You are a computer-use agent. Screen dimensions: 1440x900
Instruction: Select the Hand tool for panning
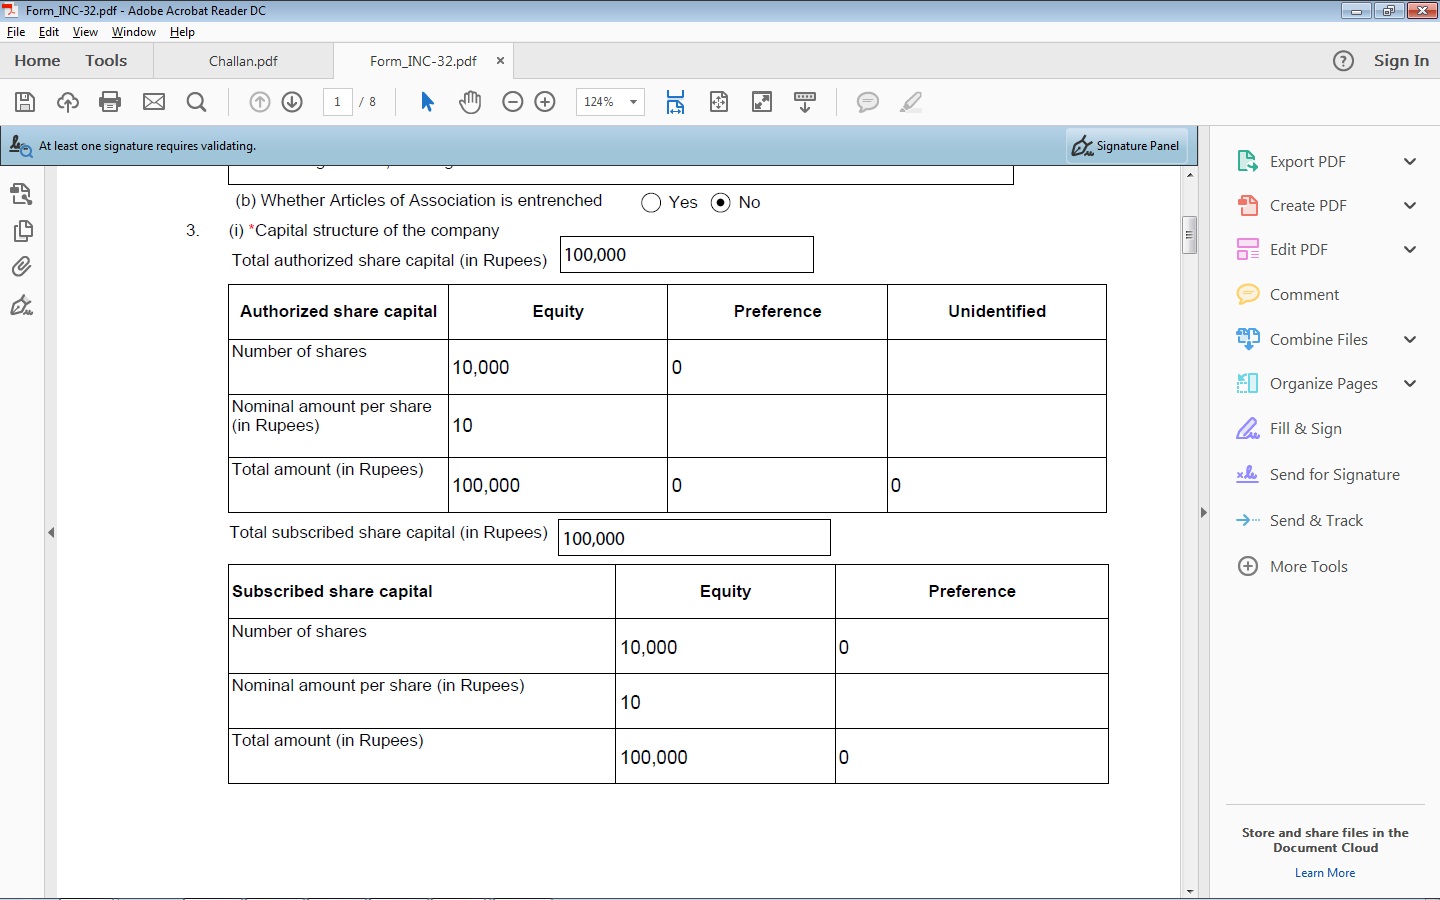pos(470,101)
